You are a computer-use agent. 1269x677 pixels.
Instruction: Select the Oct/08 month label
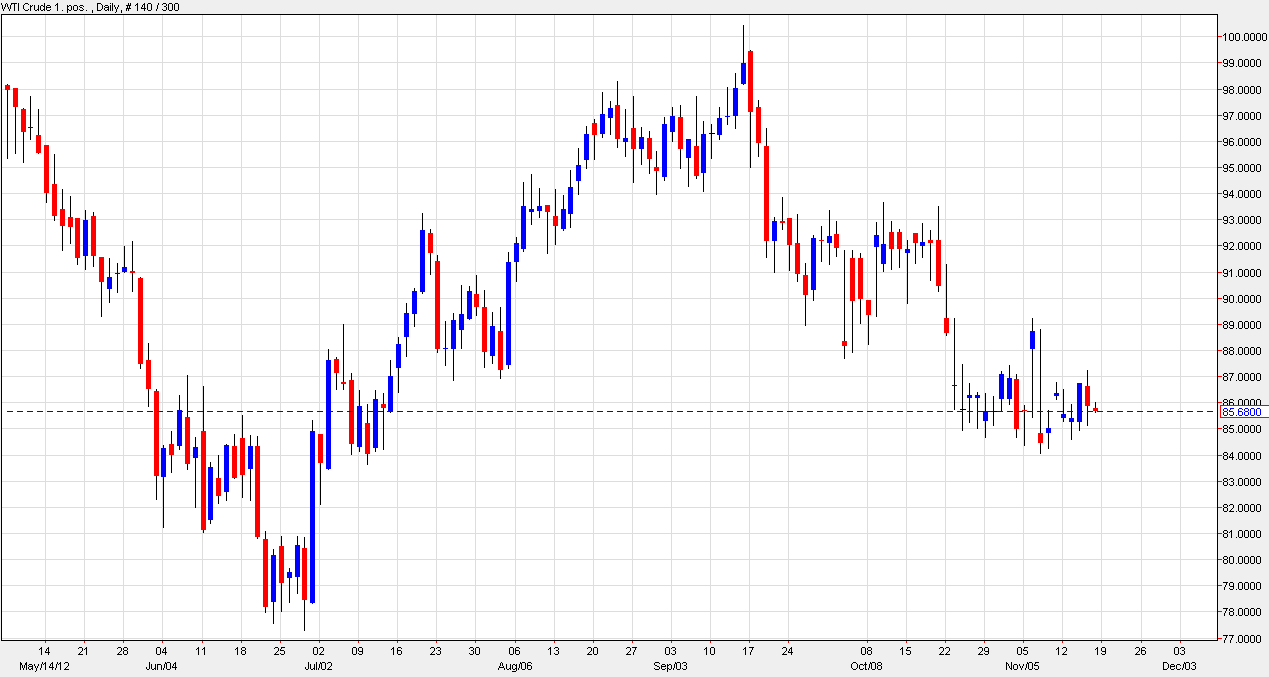pyautogui.click(x=866, y=666)
